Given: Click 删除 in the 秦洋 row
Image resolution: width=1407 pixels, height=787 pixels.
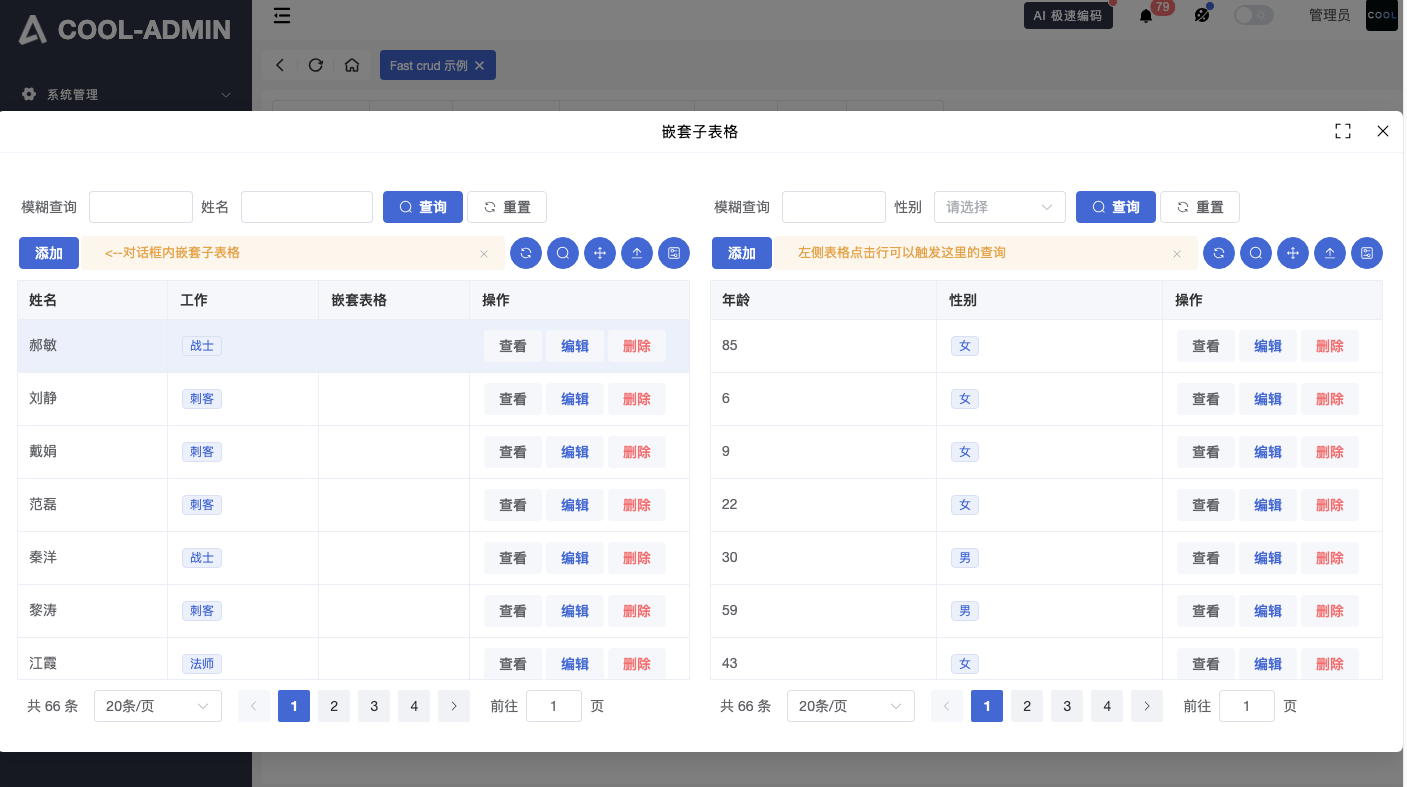Looking at the screenshot, I should click(x=637, y=558).
